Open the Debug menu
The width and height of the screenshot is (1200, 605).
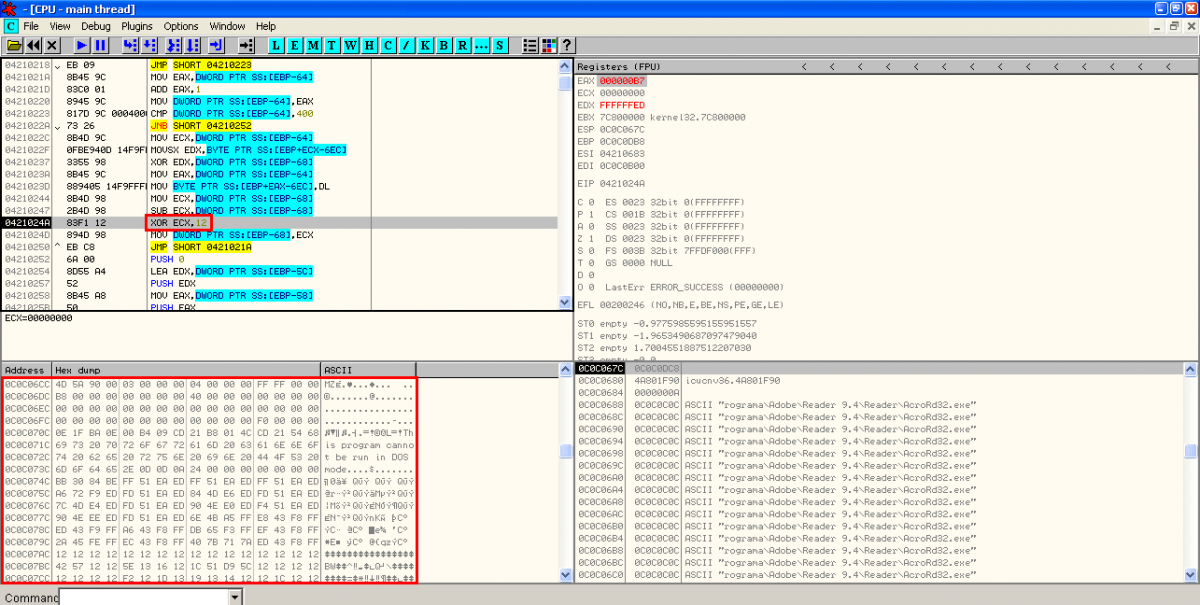click(x=96, y=26)
